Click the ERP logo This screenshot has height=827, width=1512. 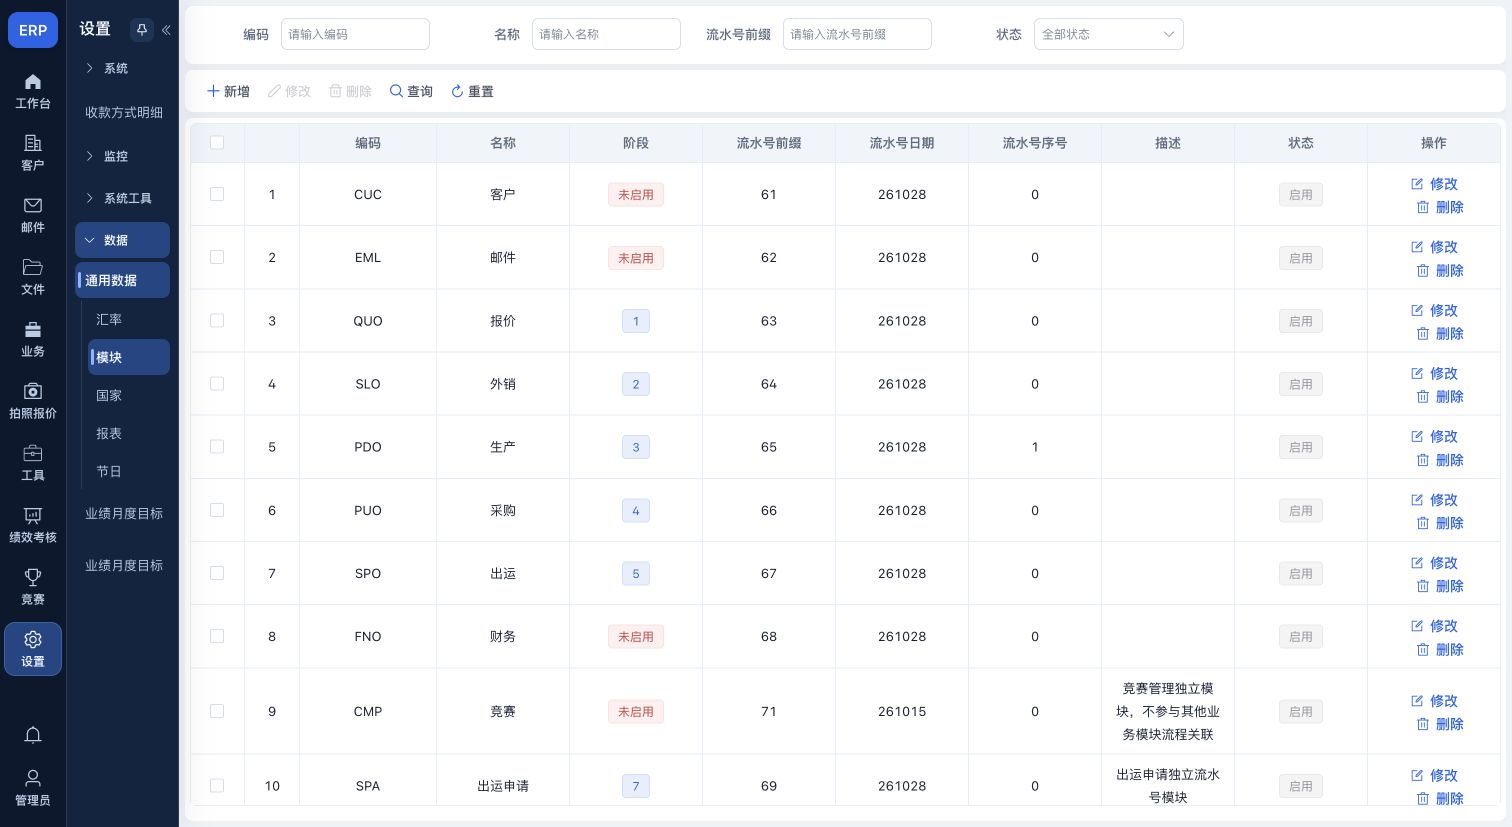pyautogui.click(x=33, y=30)
